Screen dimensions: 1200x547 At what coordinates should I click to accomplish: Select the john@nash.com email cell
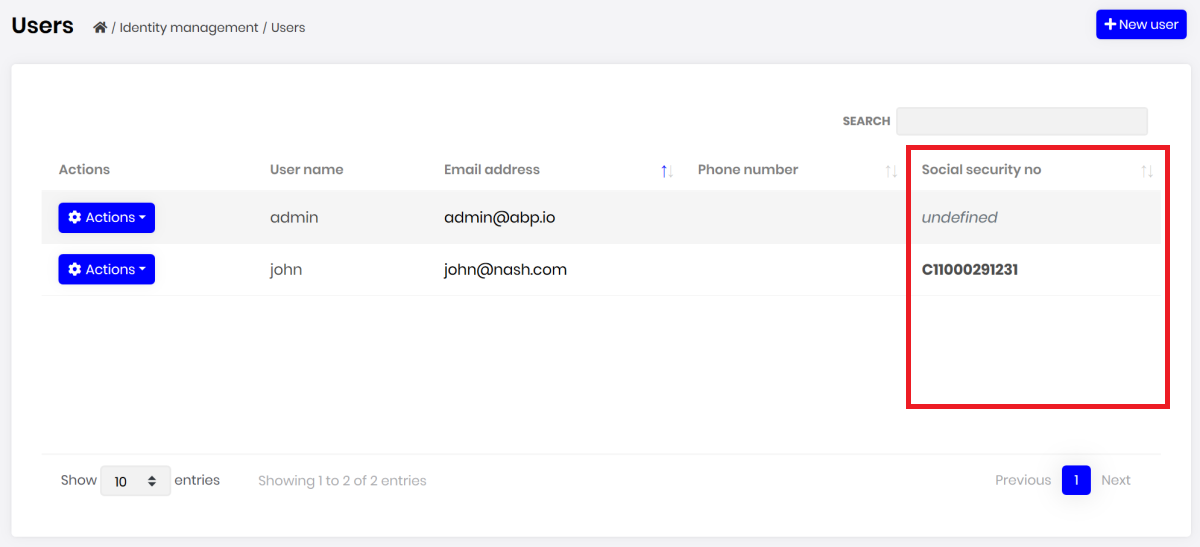coord(505,270)
